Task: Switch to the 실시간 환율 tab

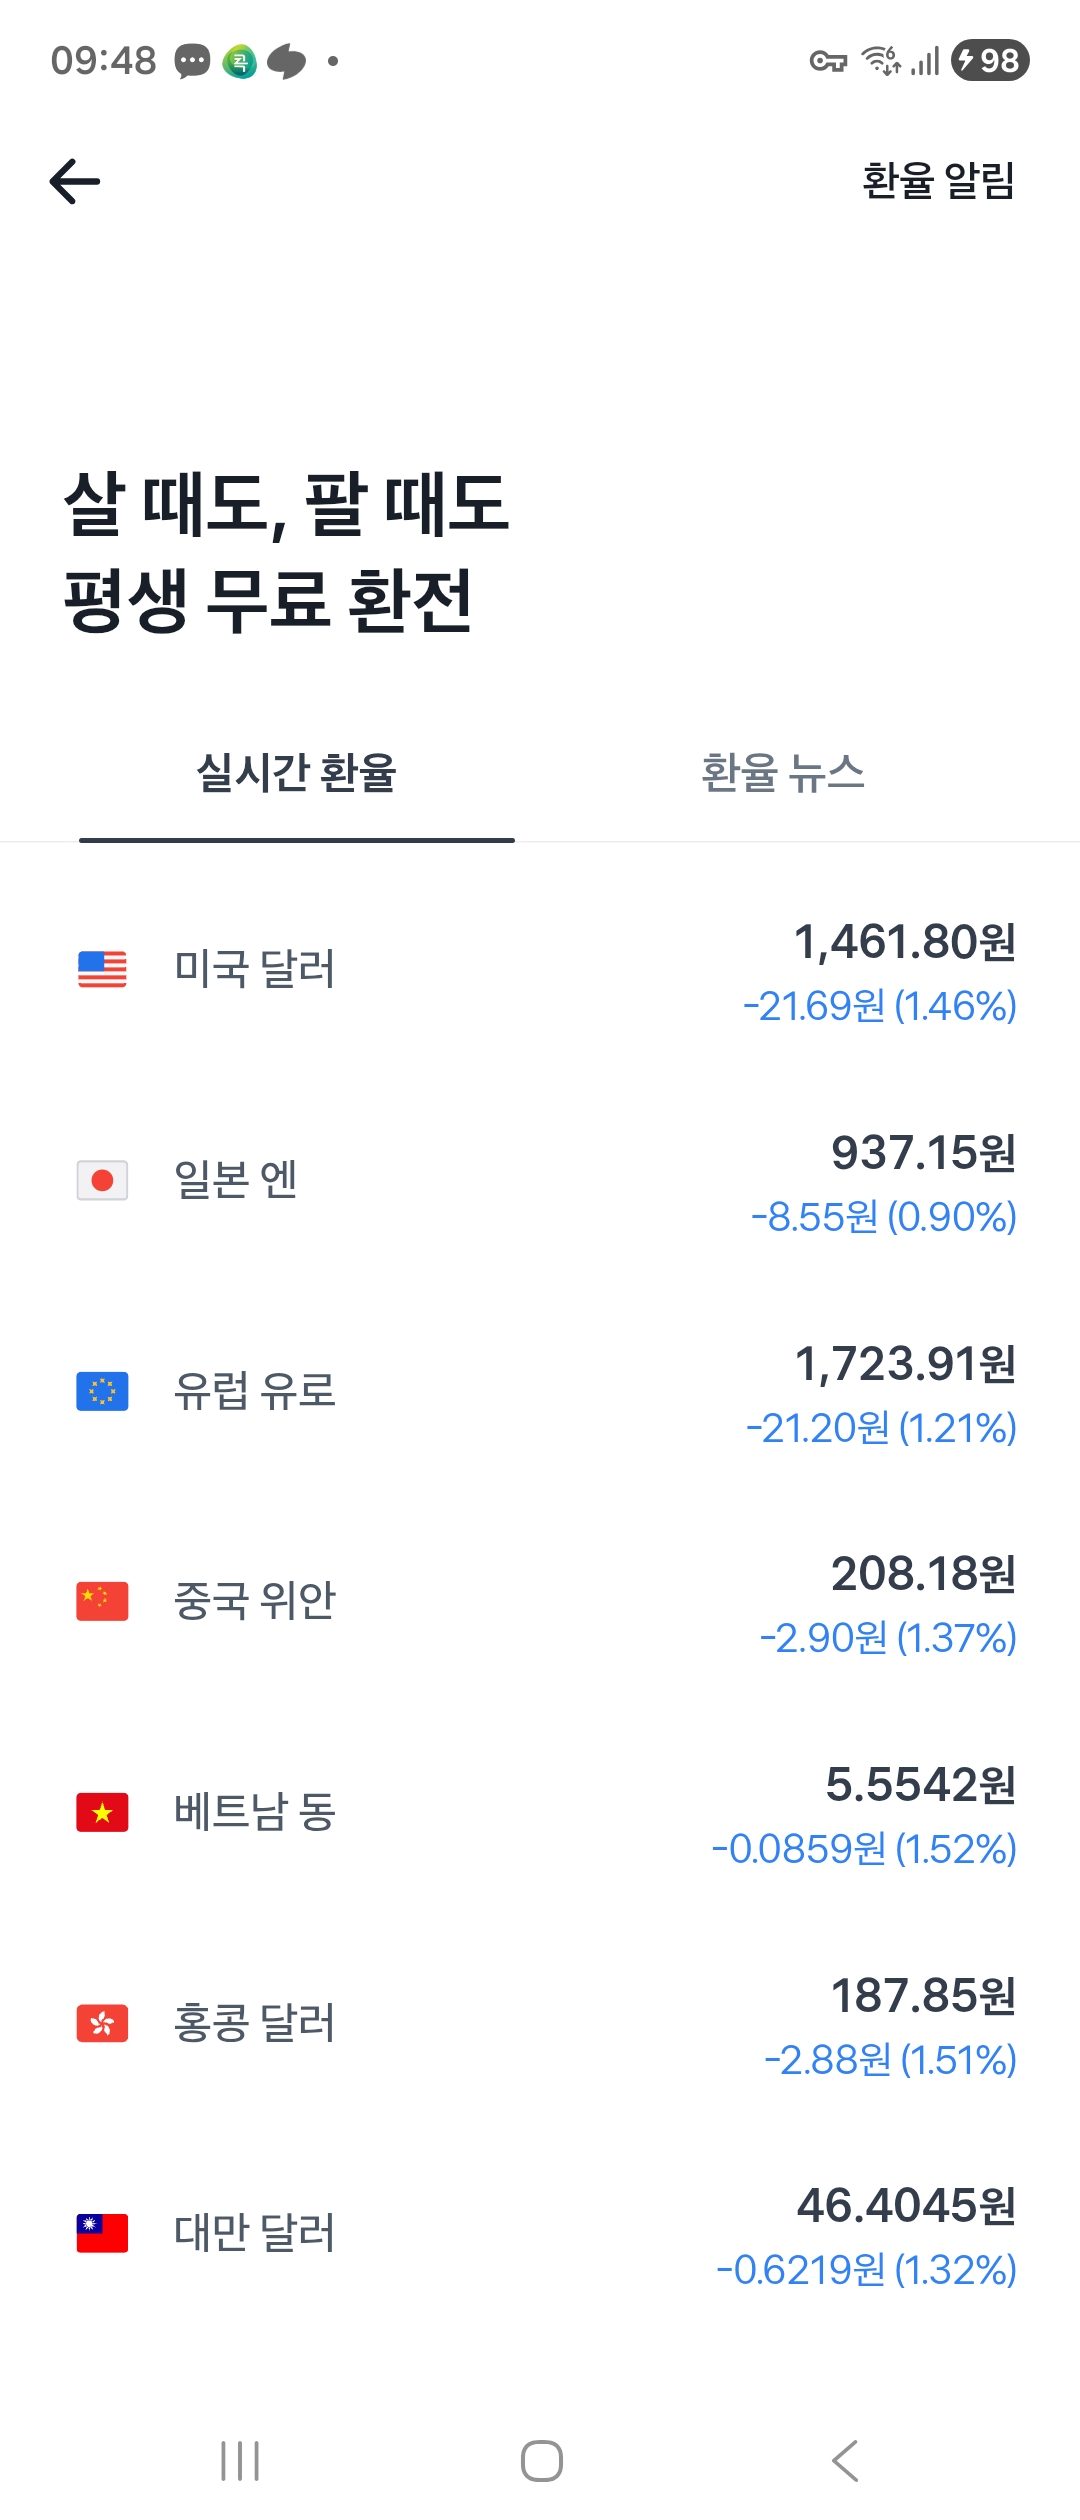Action: tap(297, 773)
